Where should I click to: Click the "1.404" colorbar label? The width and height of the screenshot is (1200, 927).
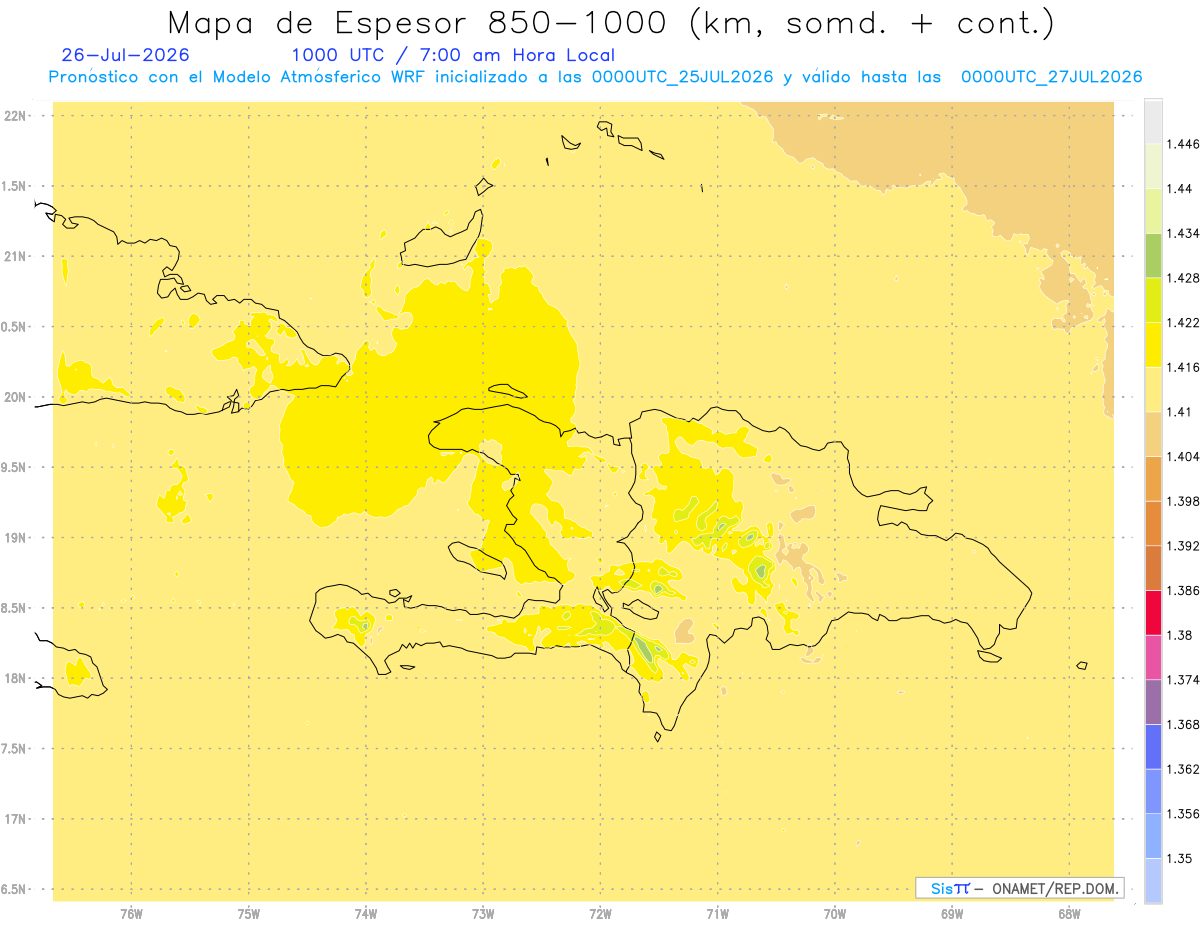click(1182, 457)
